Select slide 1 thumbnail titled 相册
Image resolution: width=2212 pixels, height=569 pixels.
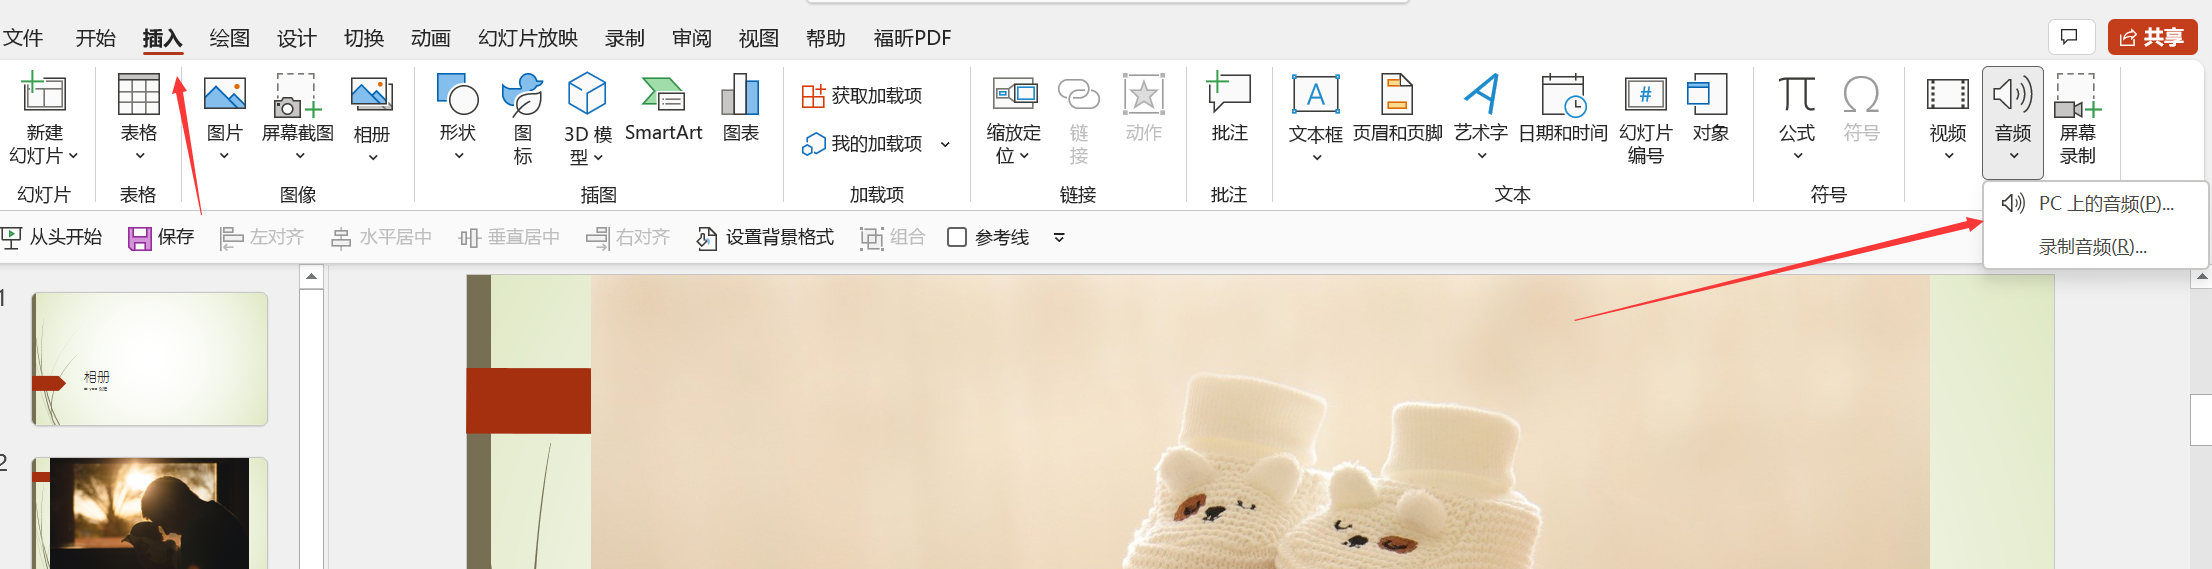[150, 359]
